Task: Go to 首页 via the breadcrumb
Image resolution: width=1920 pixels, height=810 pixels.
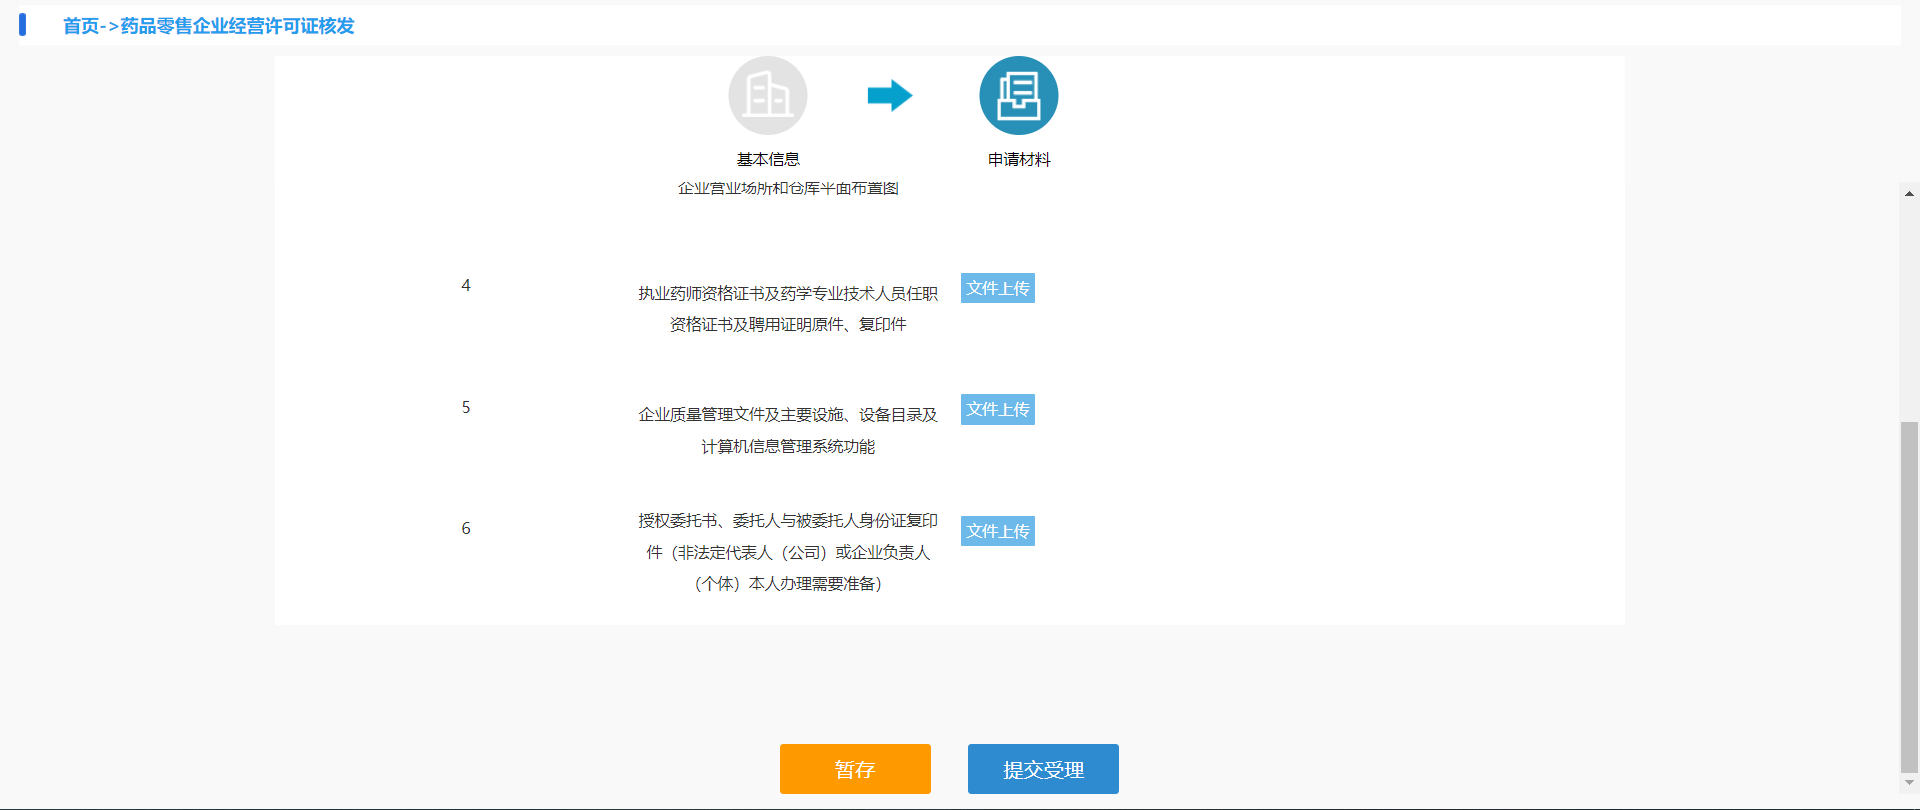Action: coord(81,26)
